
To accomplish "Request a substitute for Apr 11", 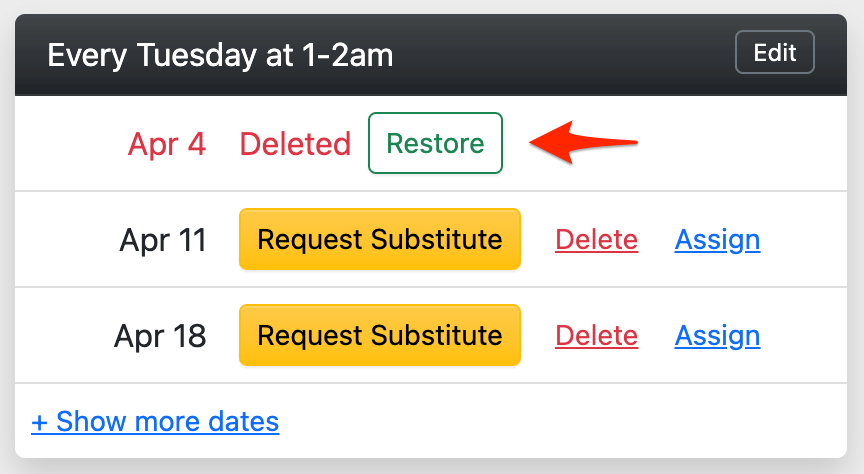I will click(x=379, y=240).
